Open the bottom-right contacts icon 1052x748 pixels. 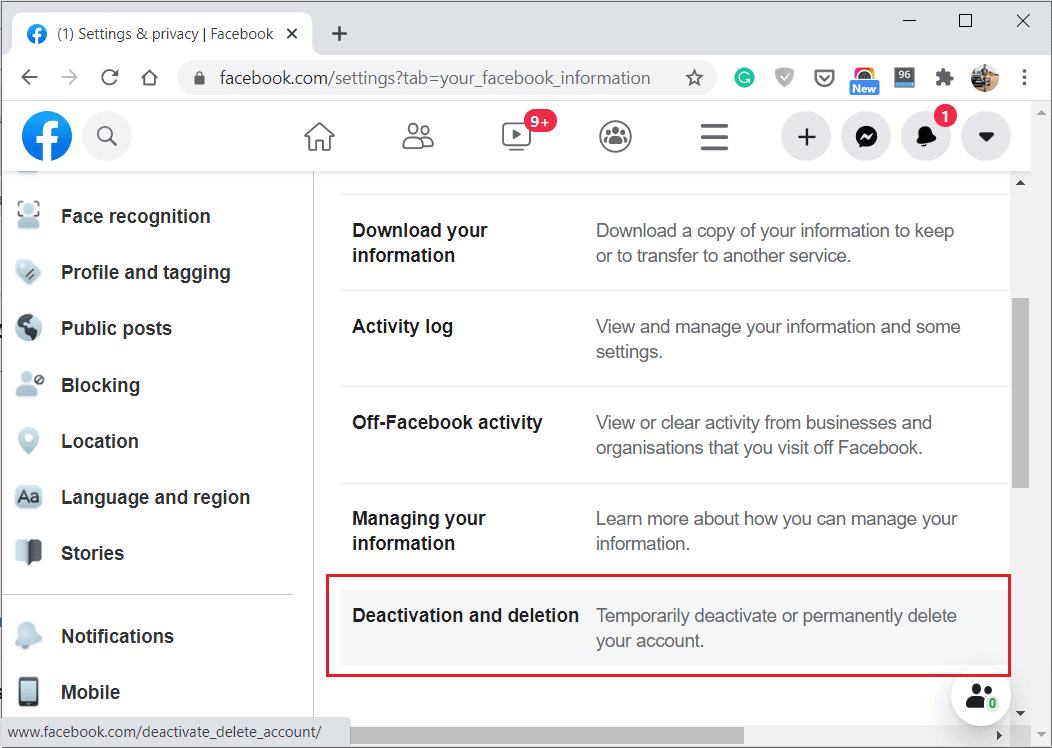click(980, 697)
